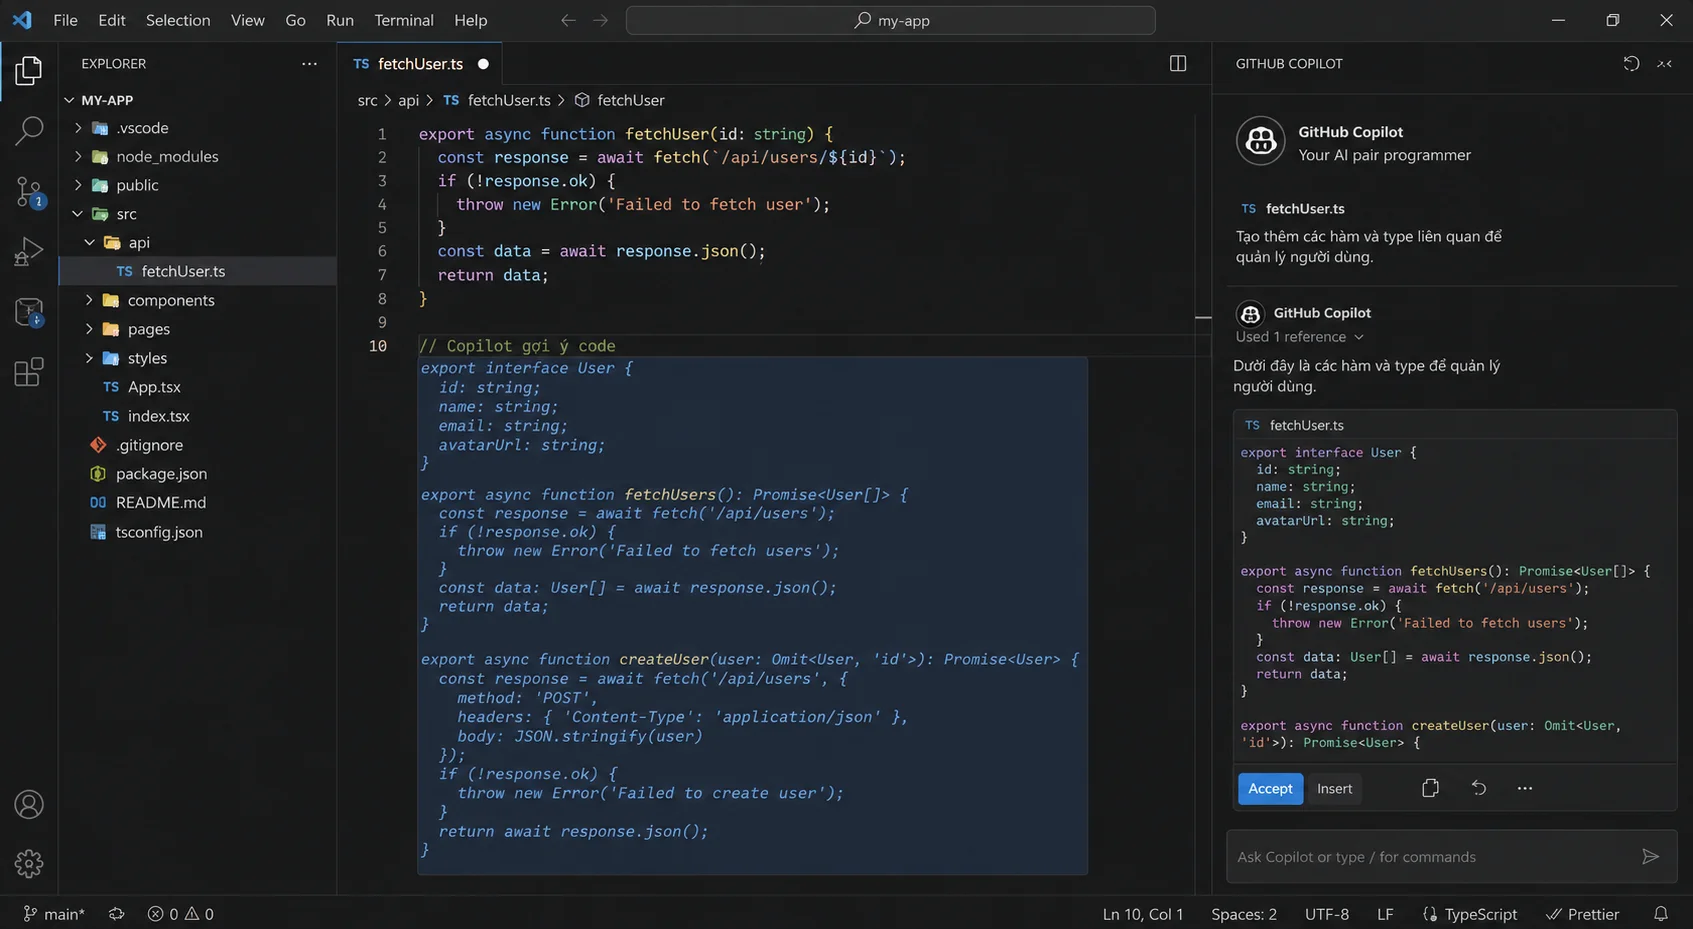Screen dimensions: 1693x929
Task: Open the Help menu
Action: pos(471,20)
